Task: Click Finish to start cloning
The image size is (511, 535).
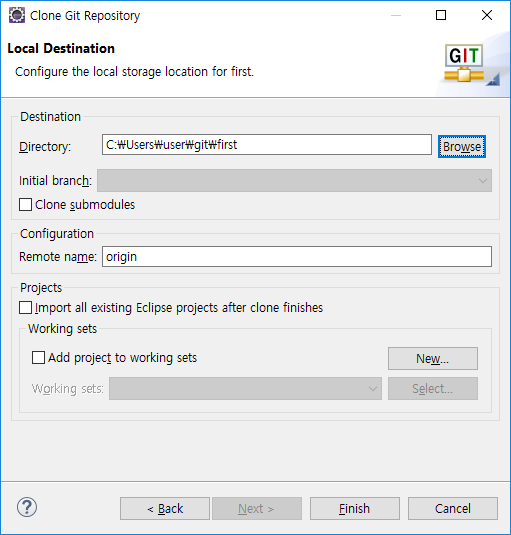Action: (355, 508)
